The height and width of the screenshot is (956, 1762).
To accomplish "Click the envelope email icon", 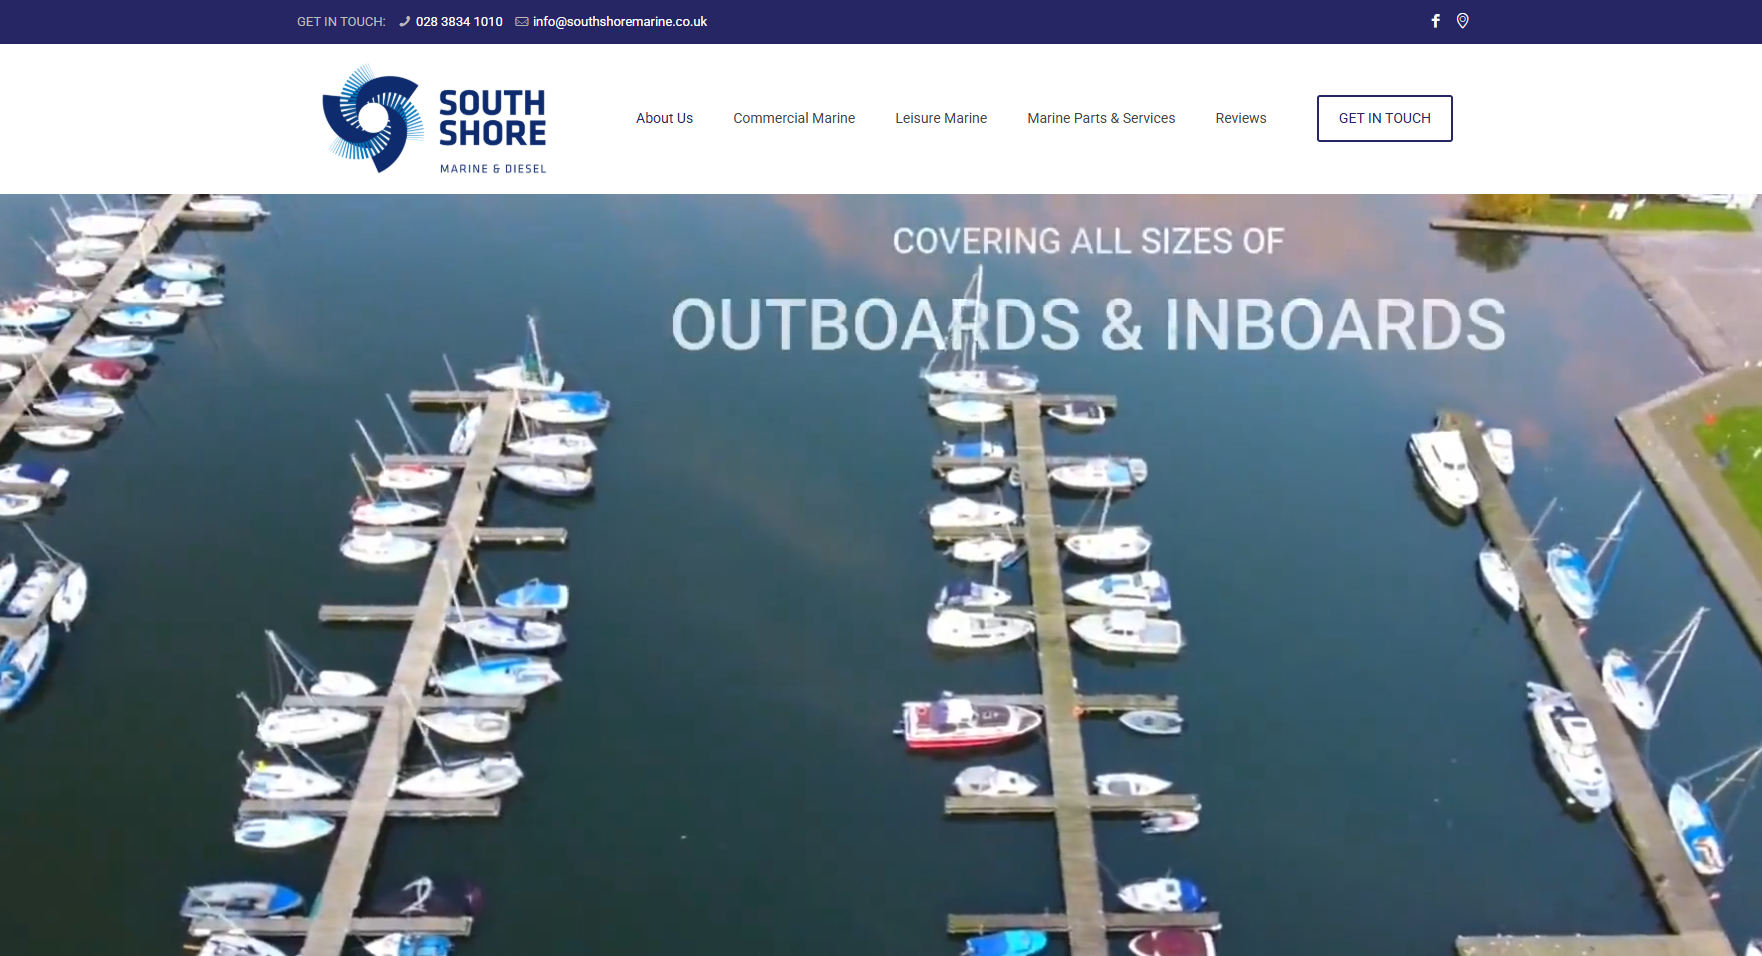I will (x=522, y=21).
